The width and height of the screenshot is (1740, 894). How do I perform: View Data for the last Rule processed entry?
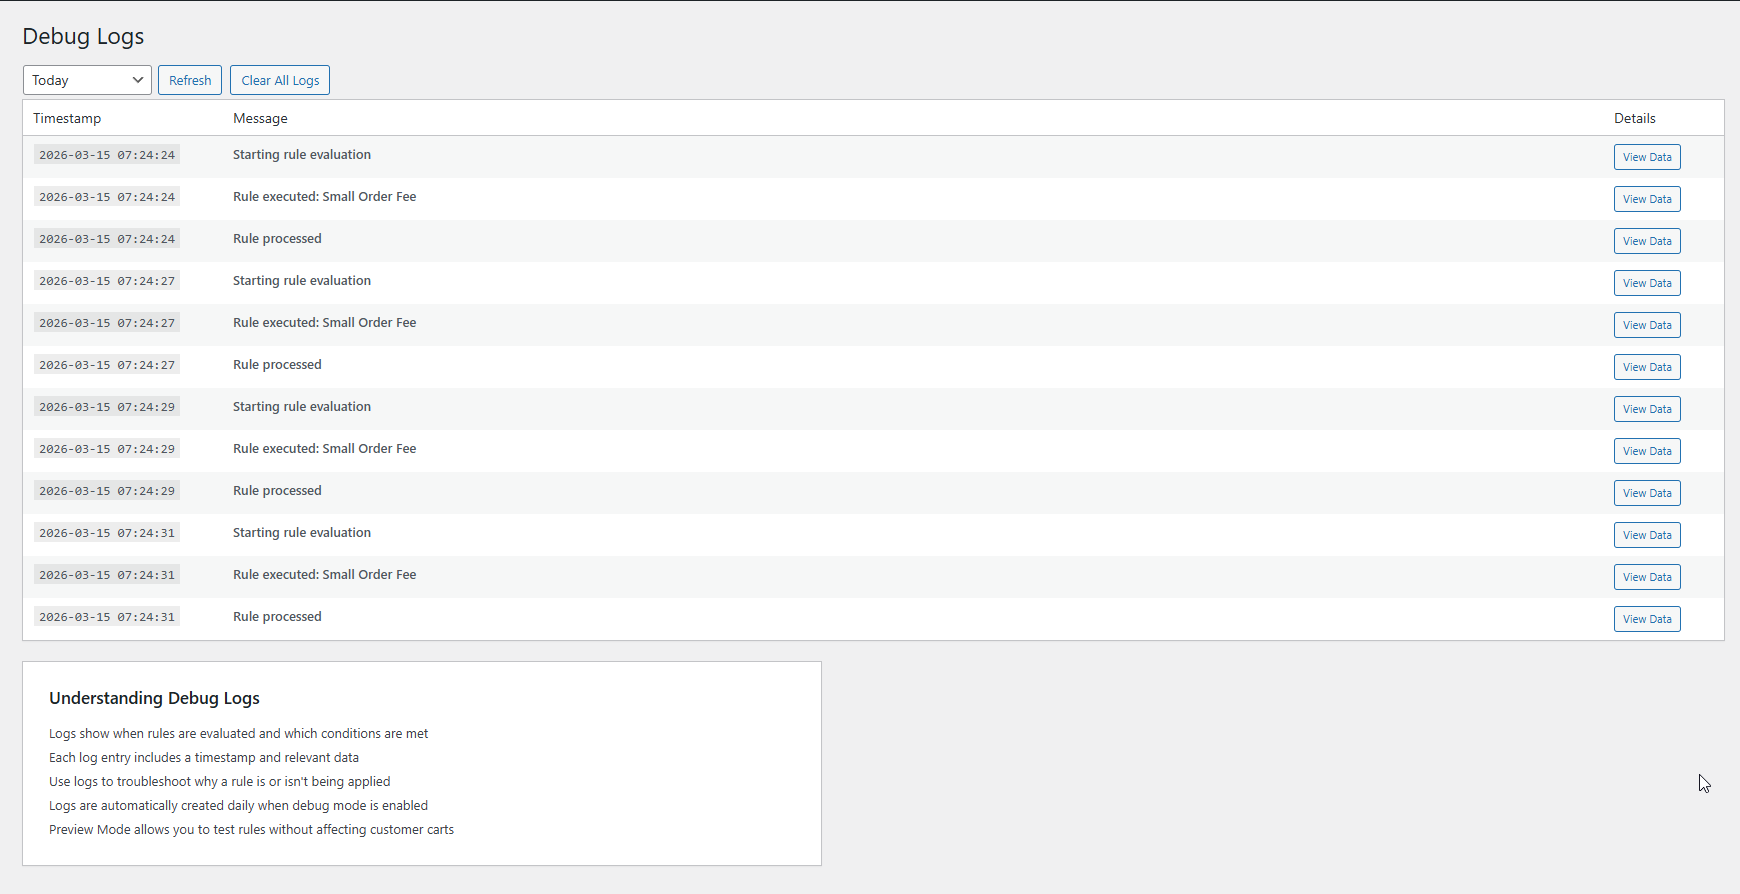coord(1646,618)
